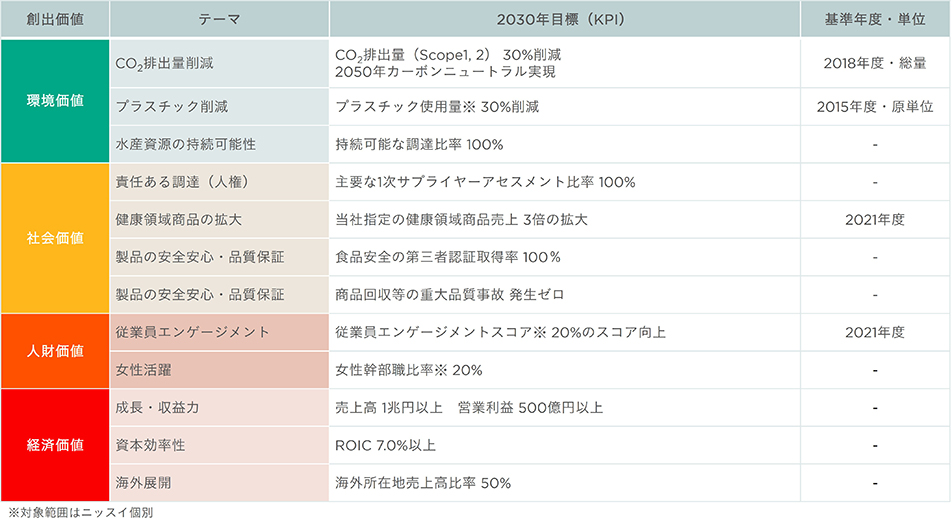Select the テーマ column header

(x=219, y=19)
